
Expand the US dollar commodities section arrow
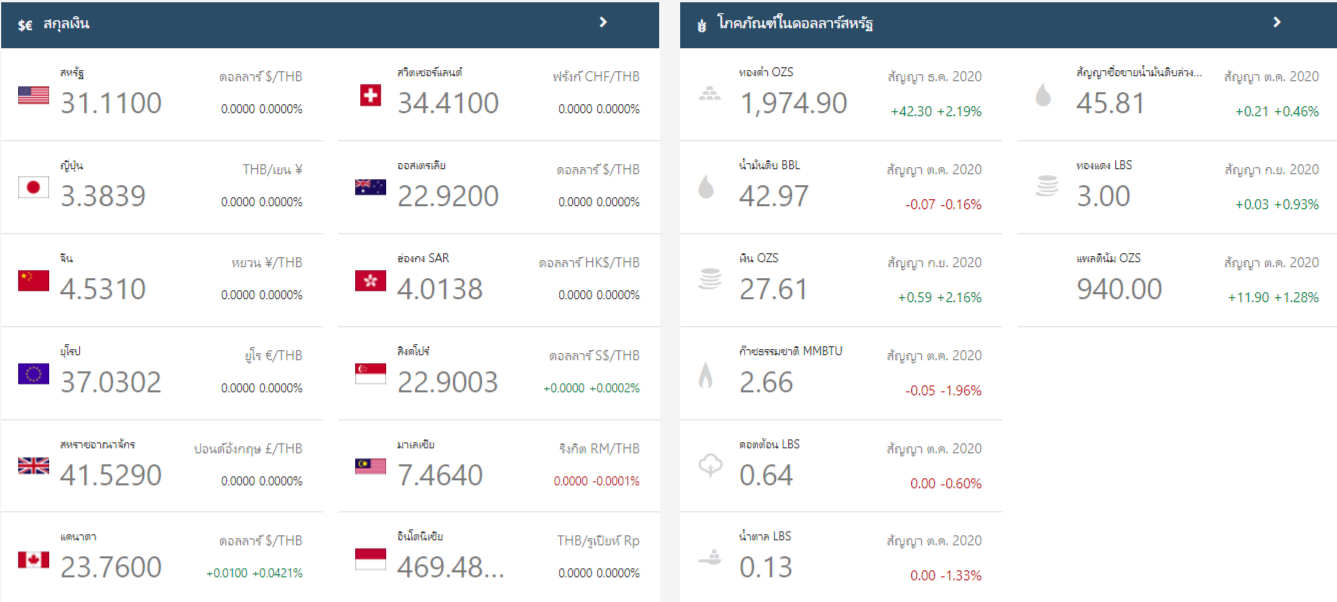[x=1277, y=22]
